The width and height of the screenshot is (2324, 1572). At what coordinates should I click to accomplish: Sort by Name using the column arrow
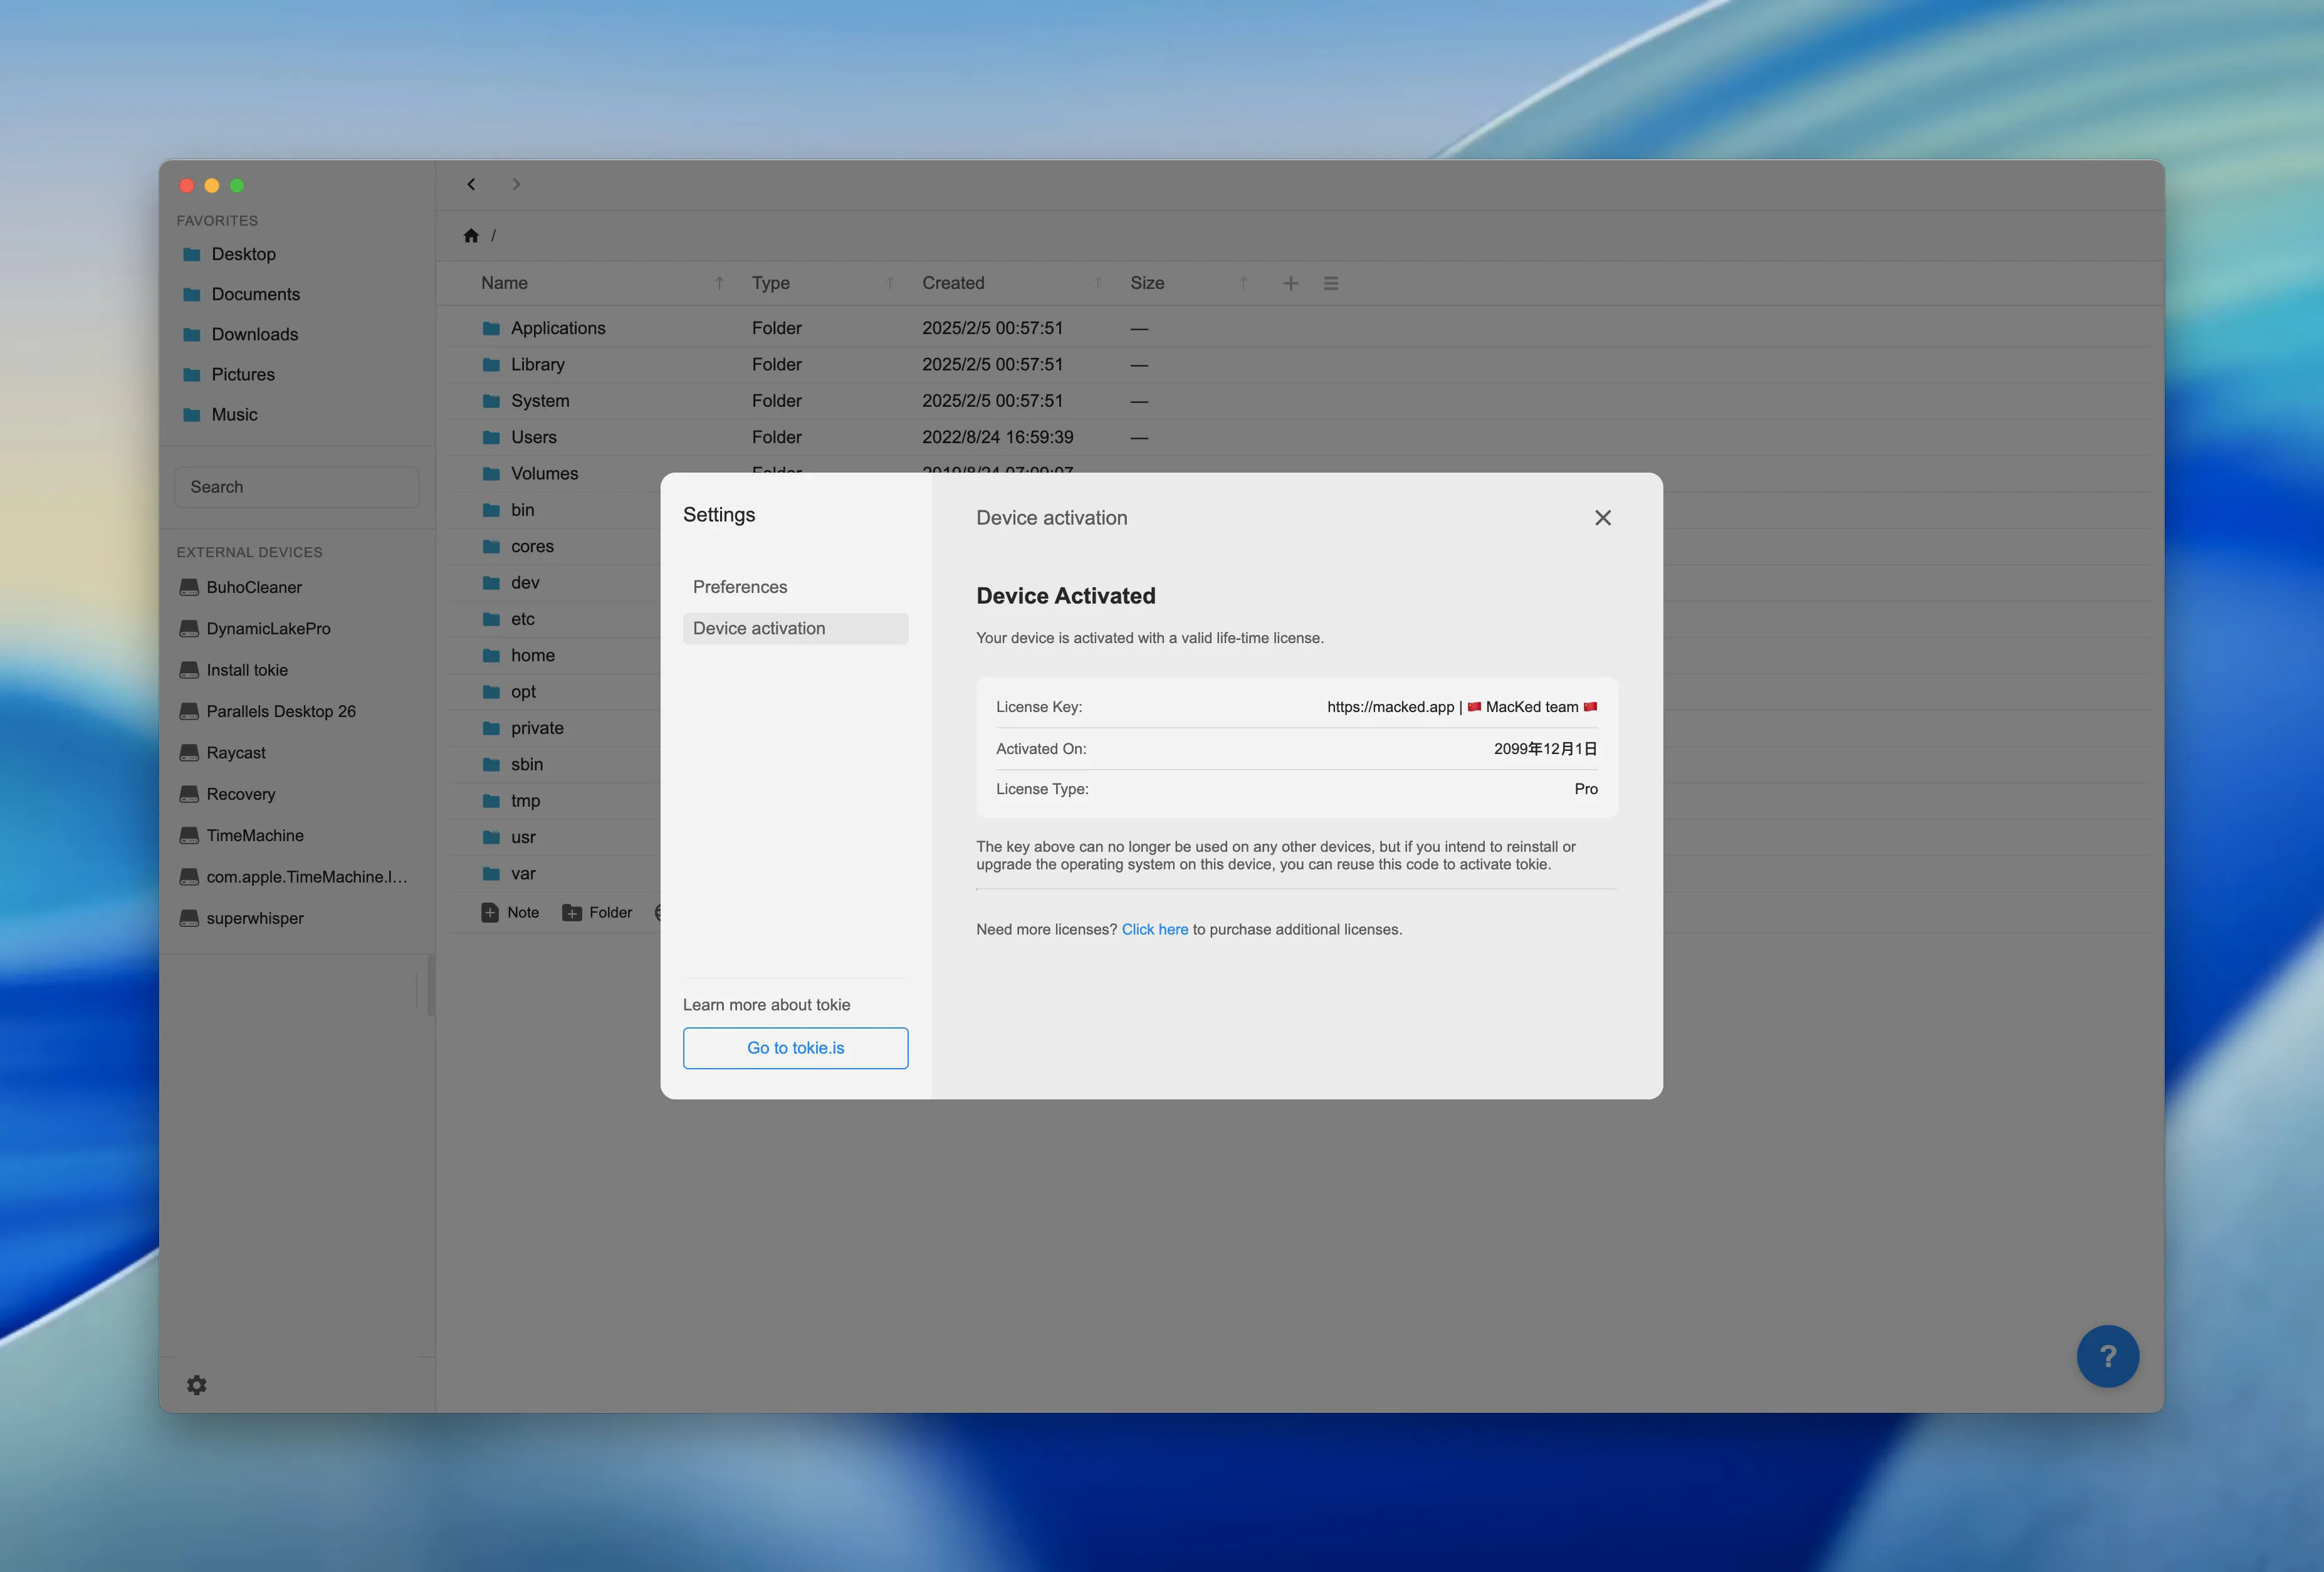tap(718, 283)
